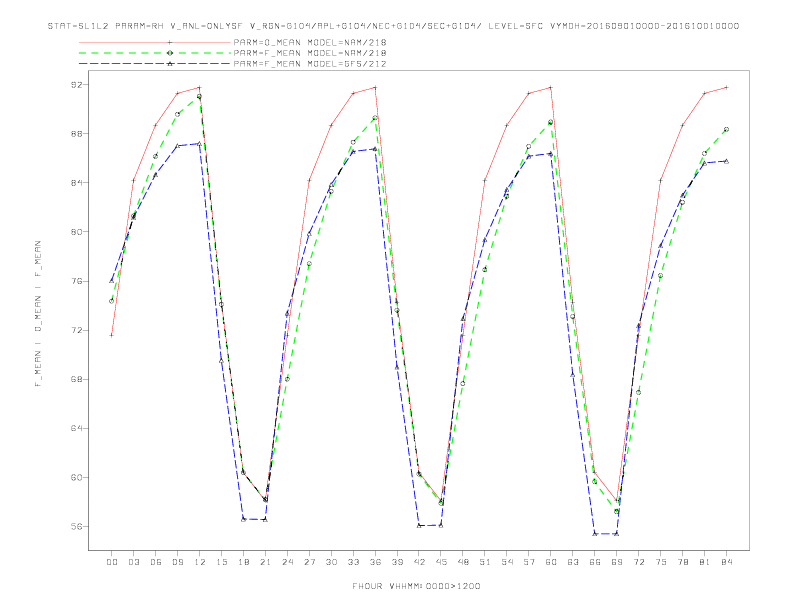This screenshot has height=612, width=792.
Task: Click x-axis forecast hour label 03
Action: [133, 562]
